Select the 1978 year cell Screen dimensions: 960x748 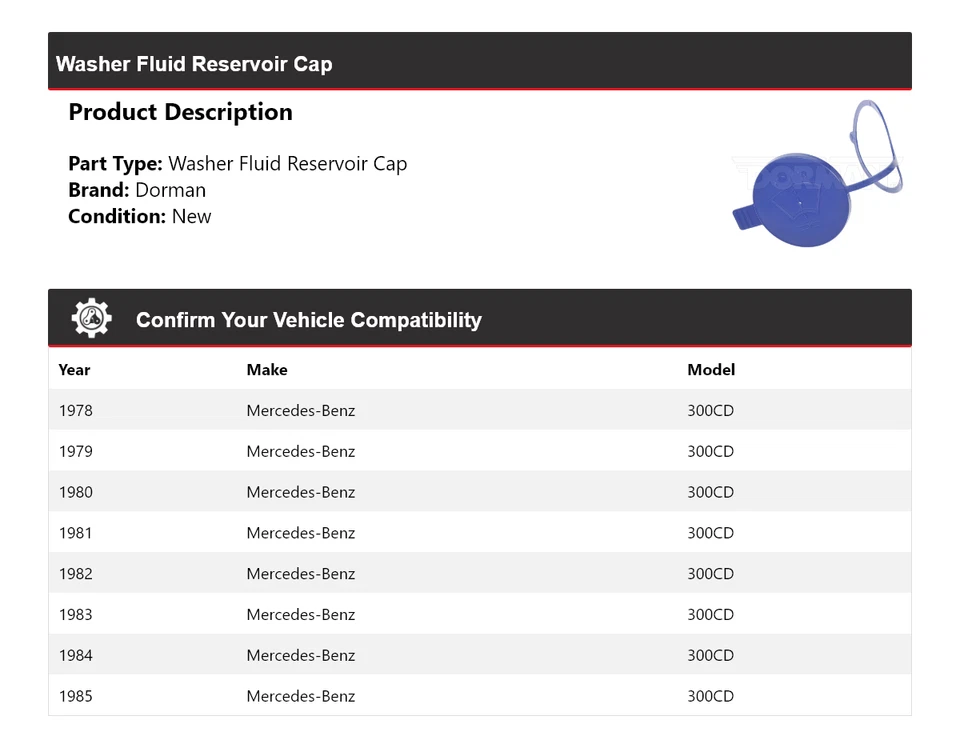point(76,410)
